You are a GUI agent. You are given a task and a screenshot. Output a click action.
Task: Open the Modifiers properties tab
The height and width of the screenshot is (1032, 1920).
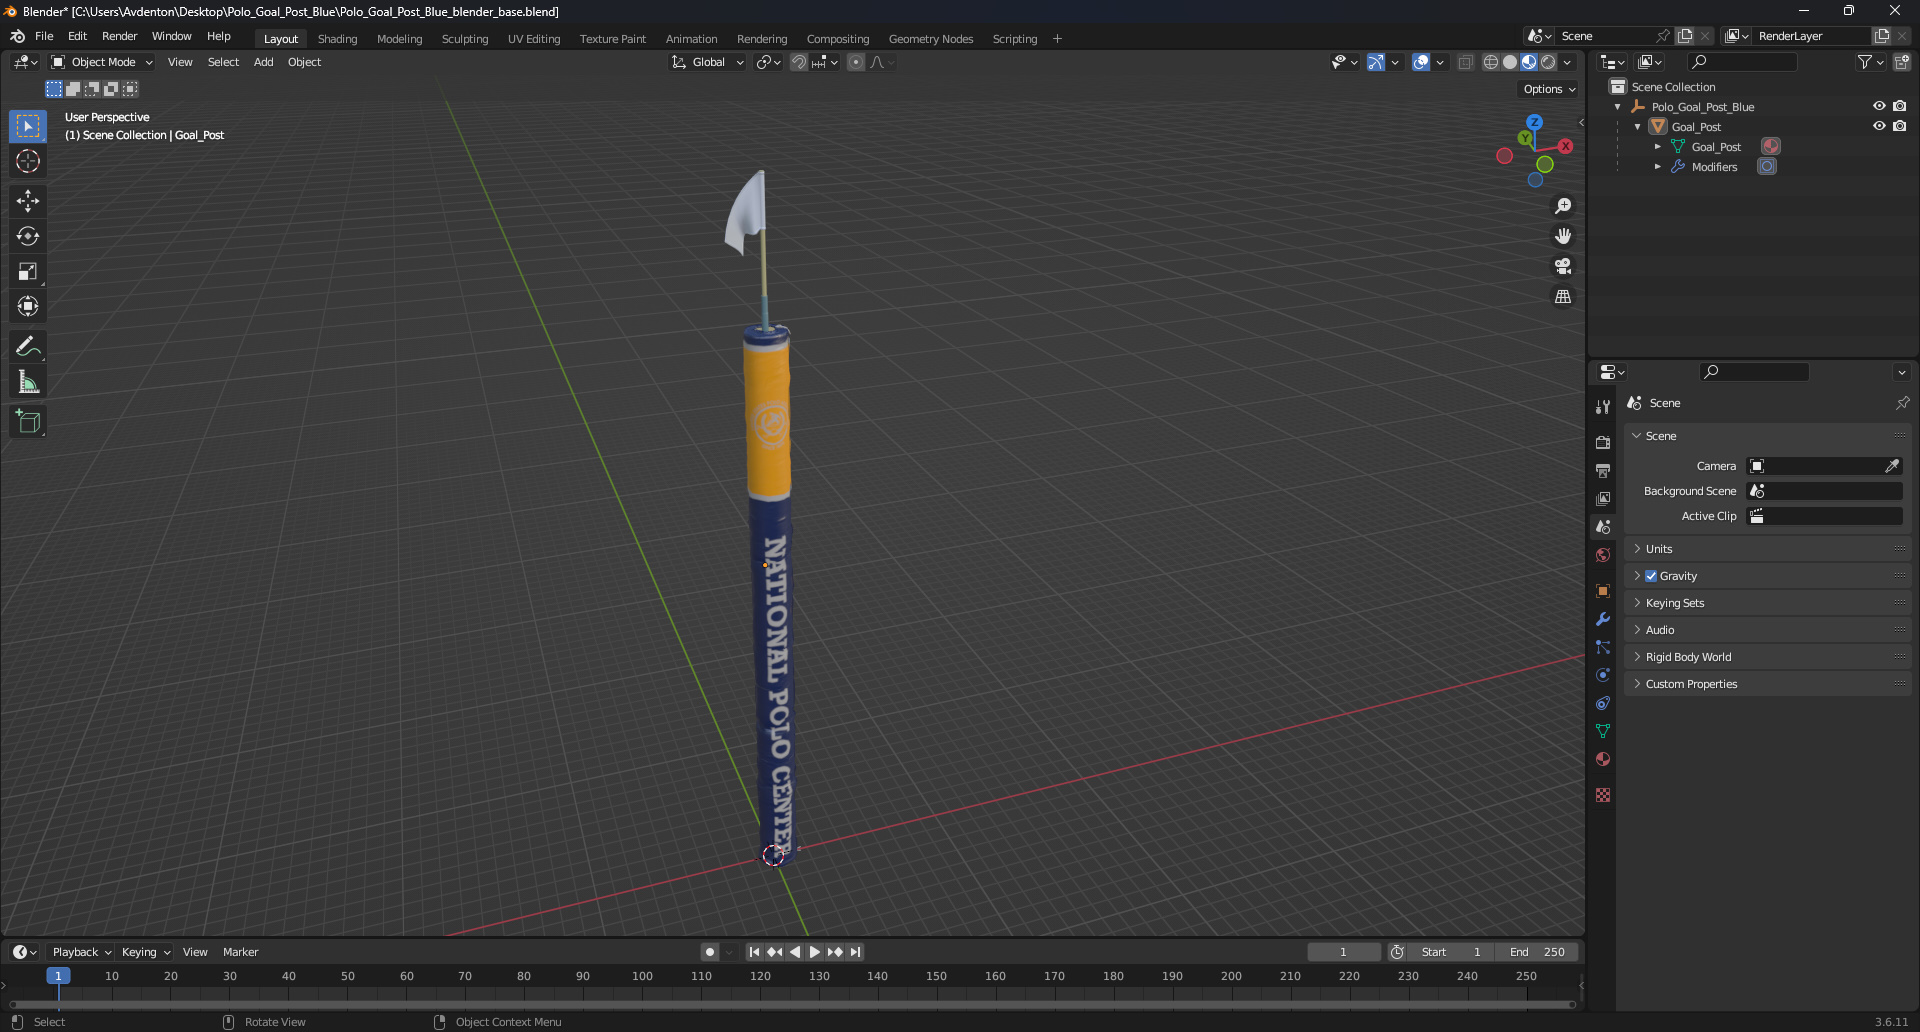(1603, 619)
